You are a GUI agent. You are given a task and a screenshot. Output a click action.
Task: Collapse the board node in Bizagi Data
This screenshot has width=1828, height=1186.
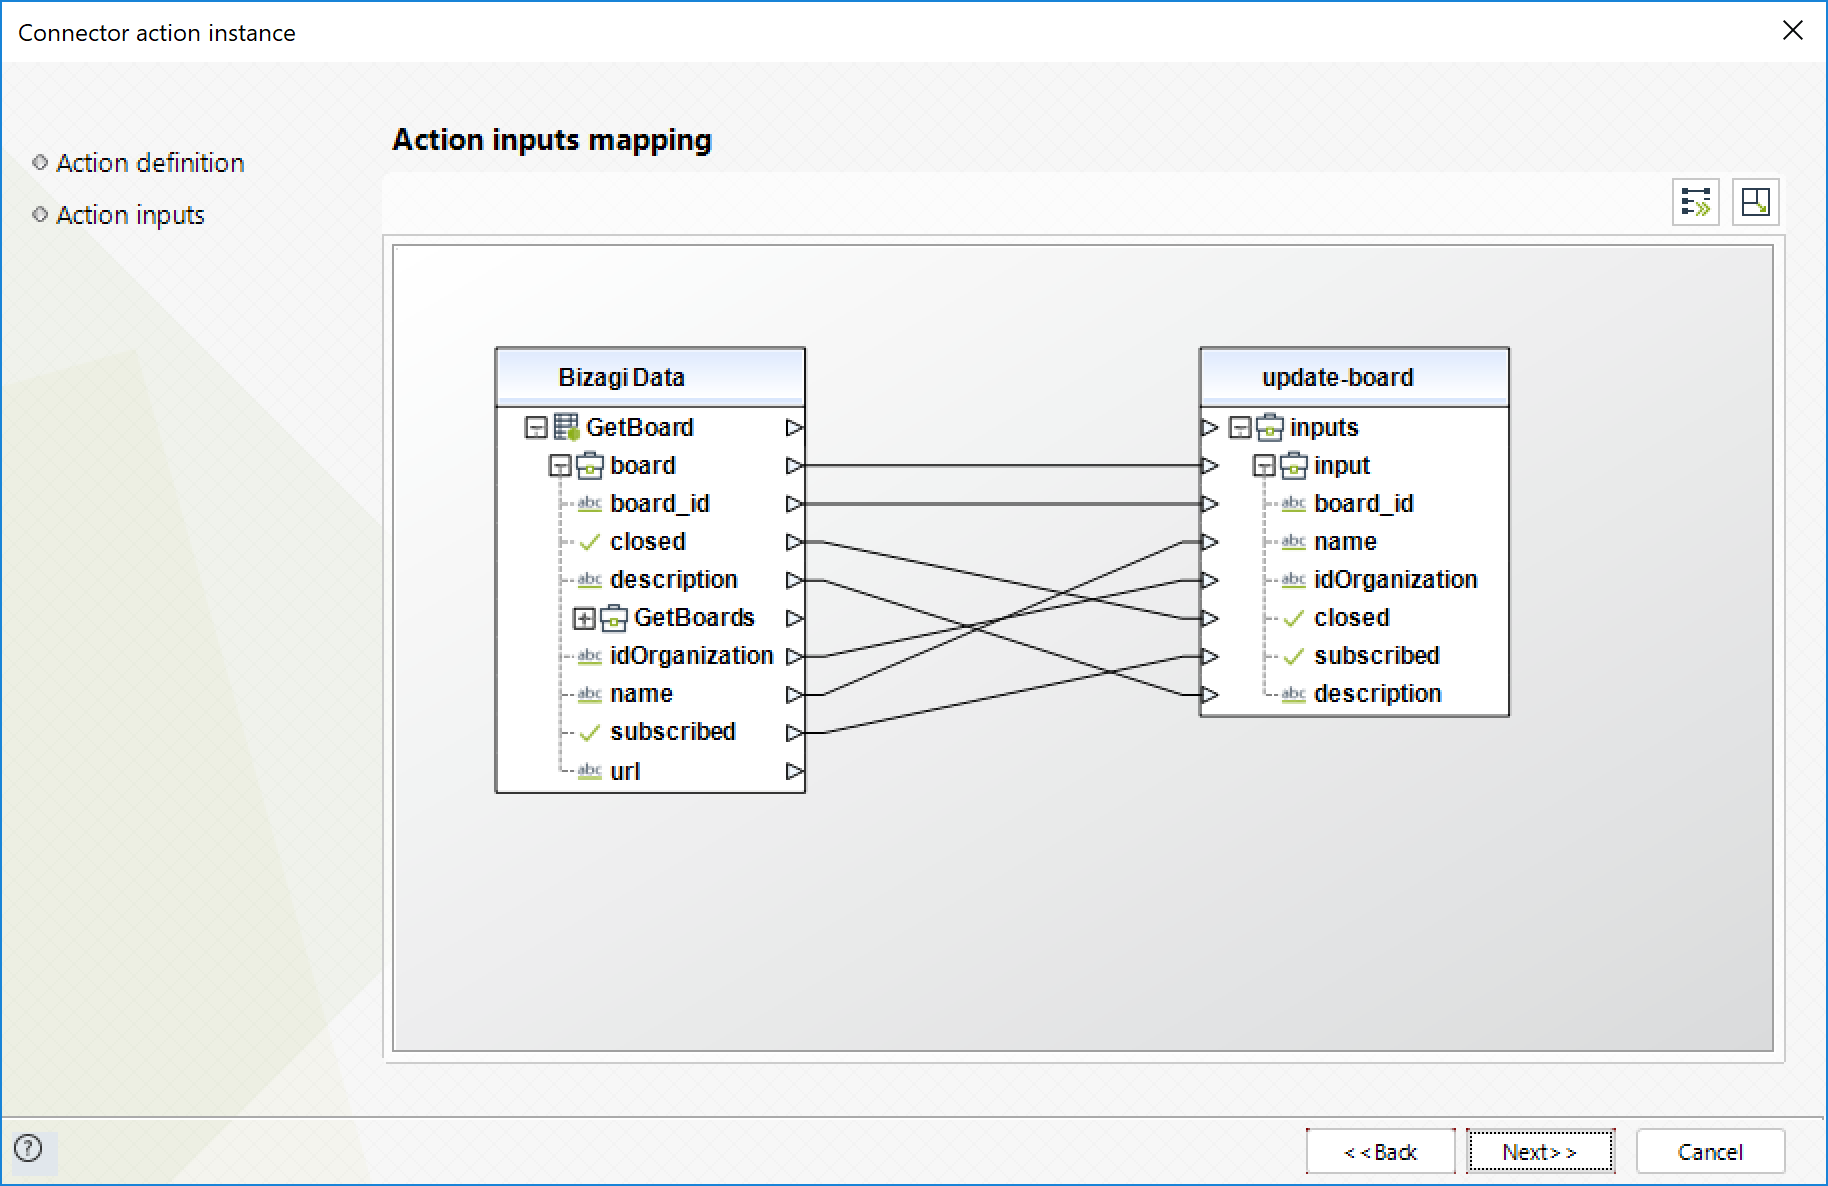tap(560, 466)
